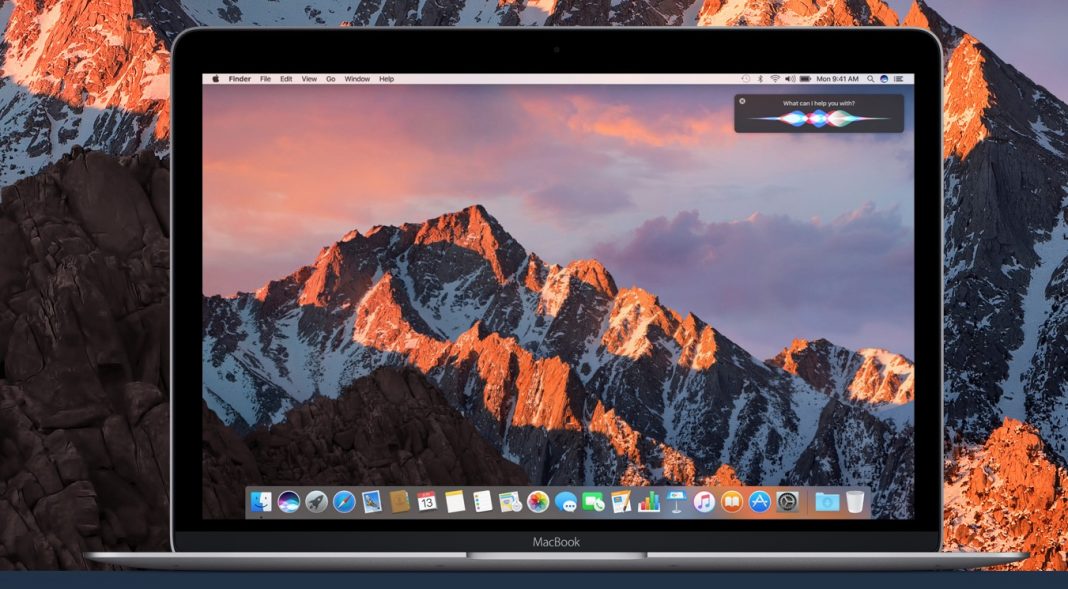Screen dimensions: 1068x589
Task: Open iTunes music note icon
Action: [704, 502]
